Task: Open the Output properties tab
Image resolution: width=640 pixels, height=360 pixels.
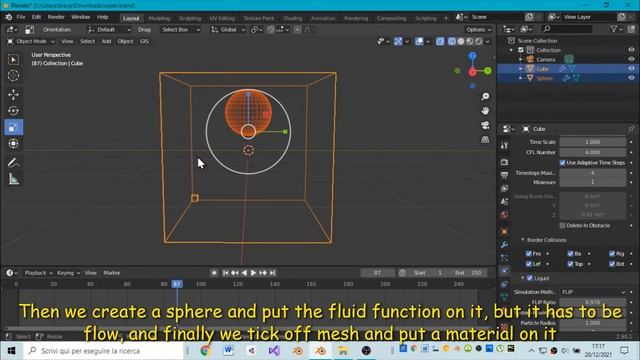Action: (x=504, y=175)
